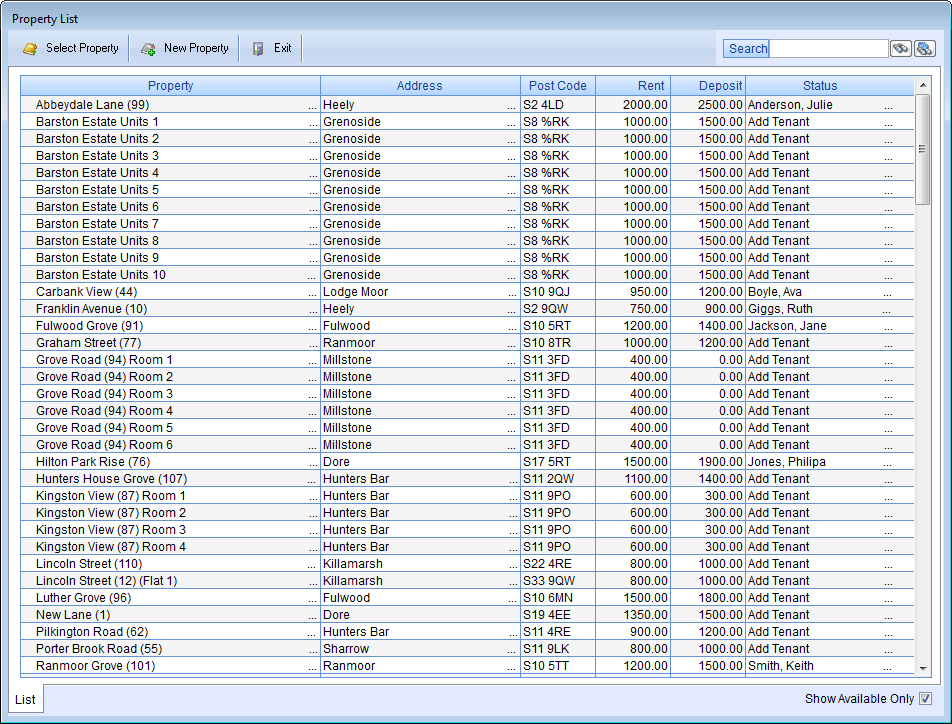Click the Search label button
The width and height of the screenshot is (952, 724).
746,49
